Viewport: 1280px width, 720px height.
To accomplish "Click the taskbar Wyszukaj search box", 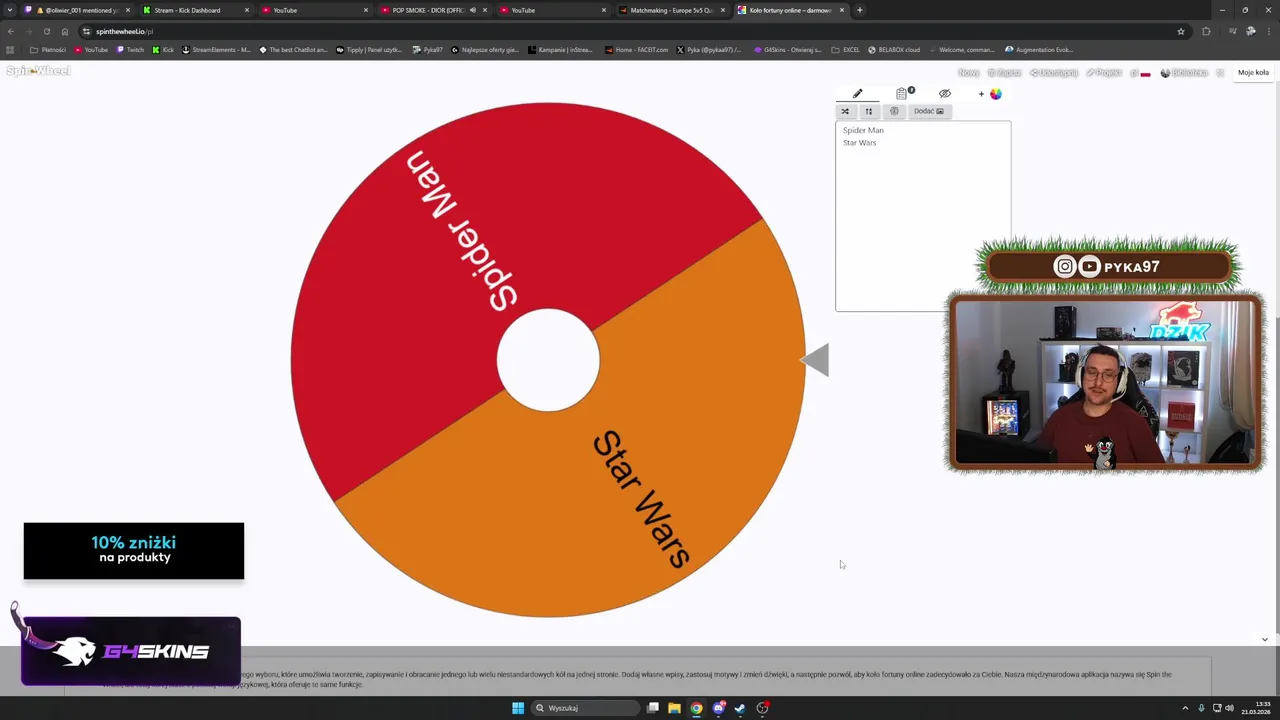I will pyautogui.click(x=585, y=708).
